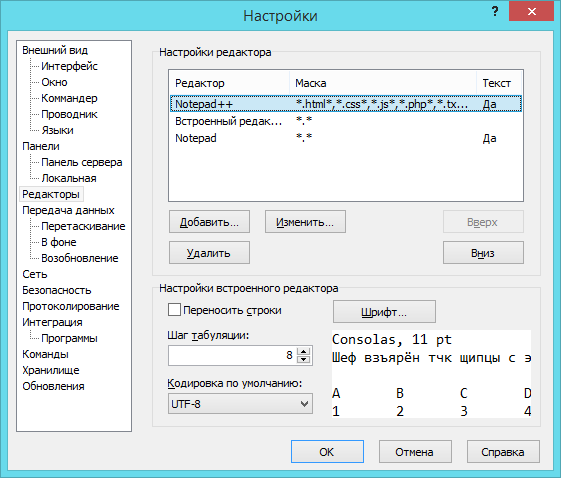Click the Изменить... button
561x478 pixels.
point(305,222)
